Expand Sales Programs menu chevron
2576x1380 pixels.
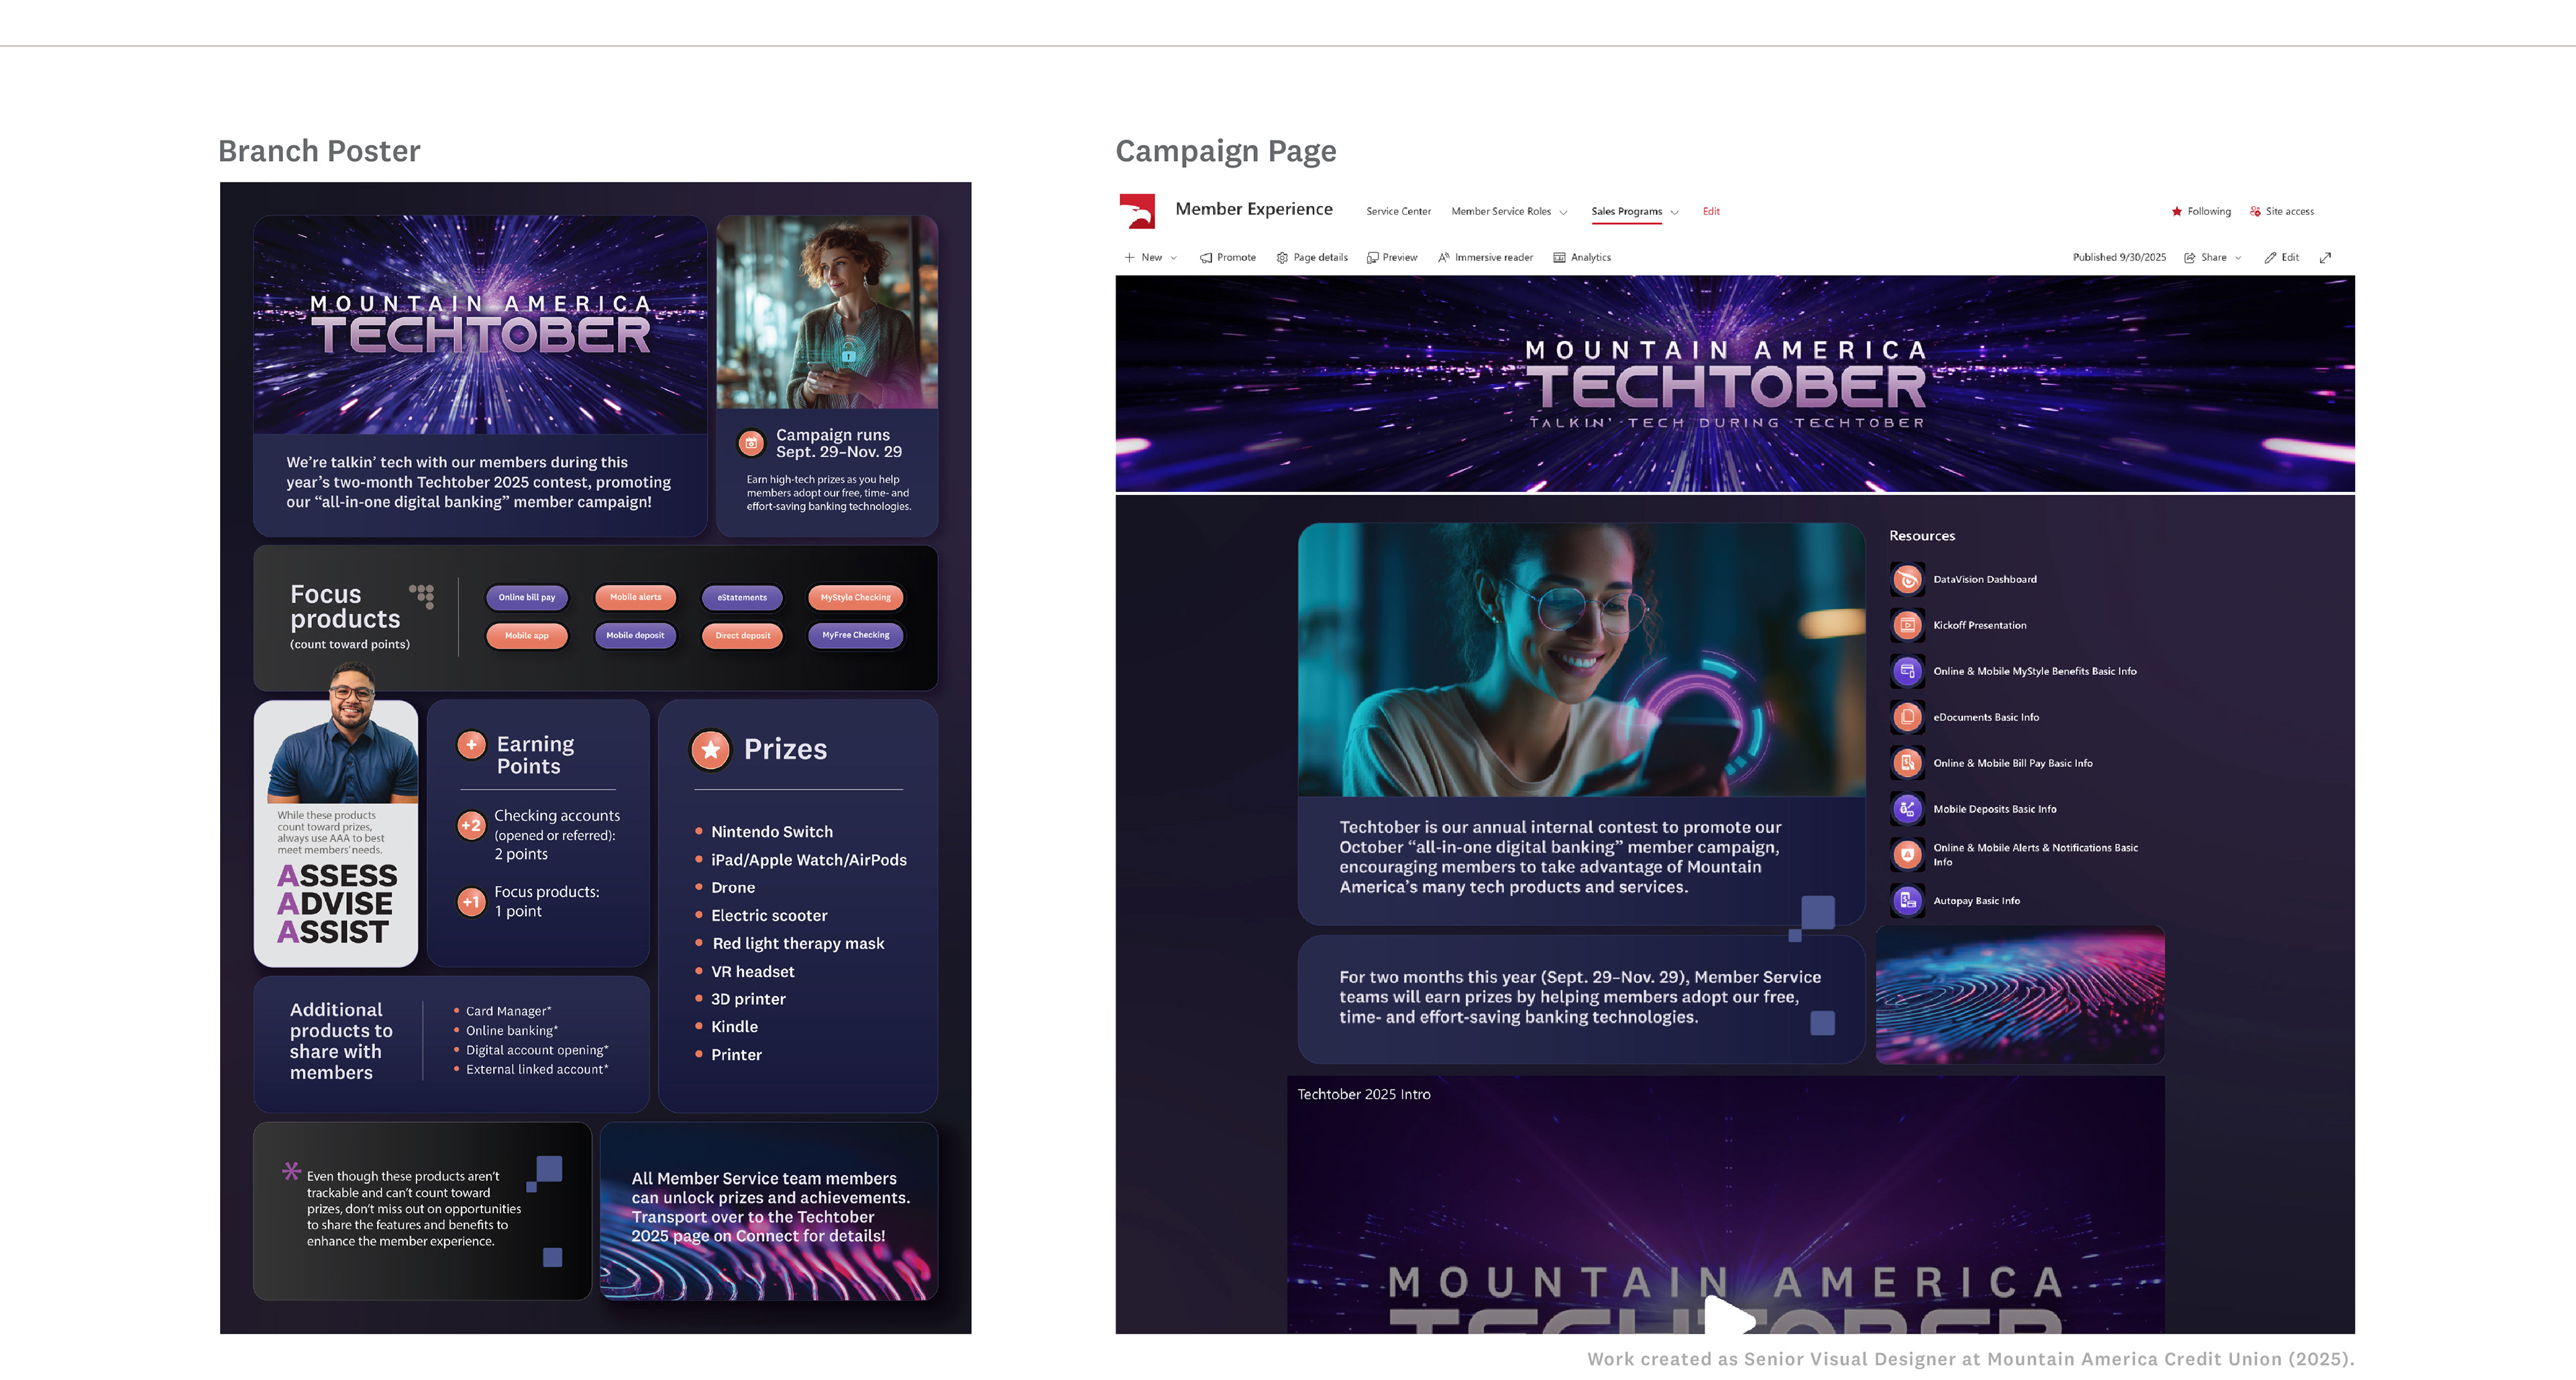point(1674,212)
